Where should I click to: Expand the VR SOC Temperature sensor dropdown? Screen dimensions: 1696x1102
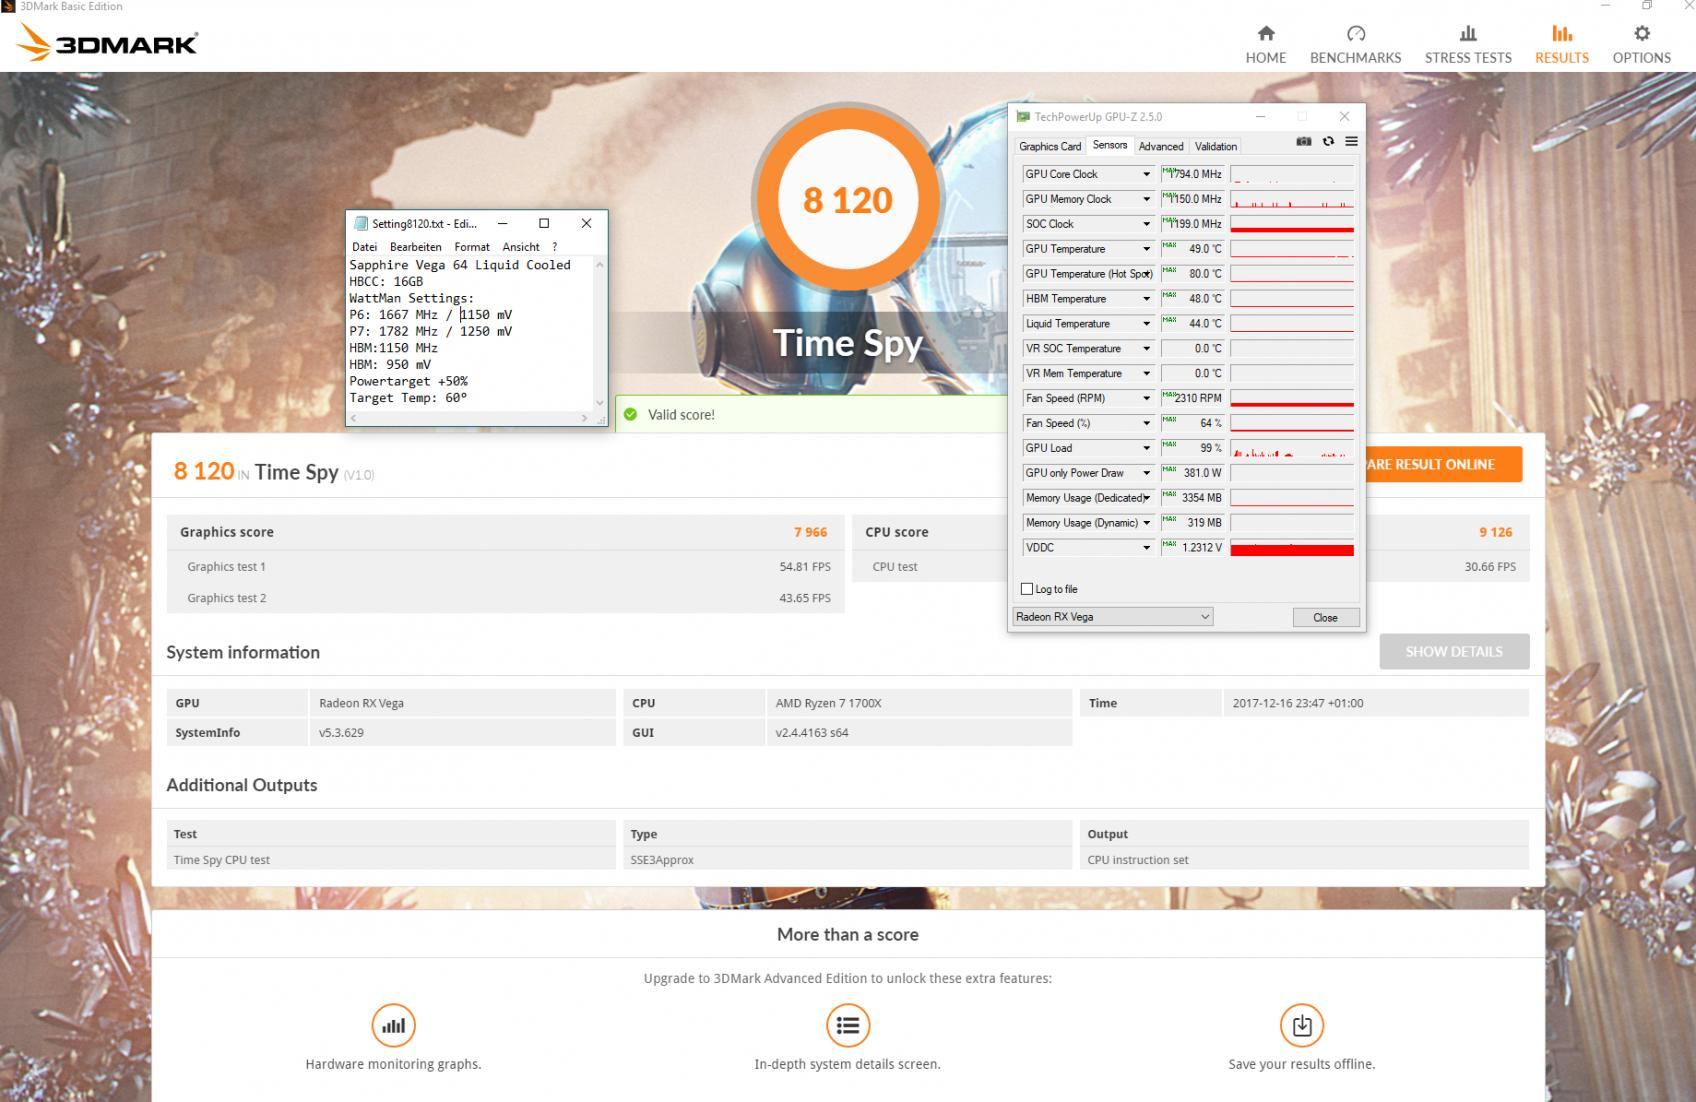(x=1146, y=349)
